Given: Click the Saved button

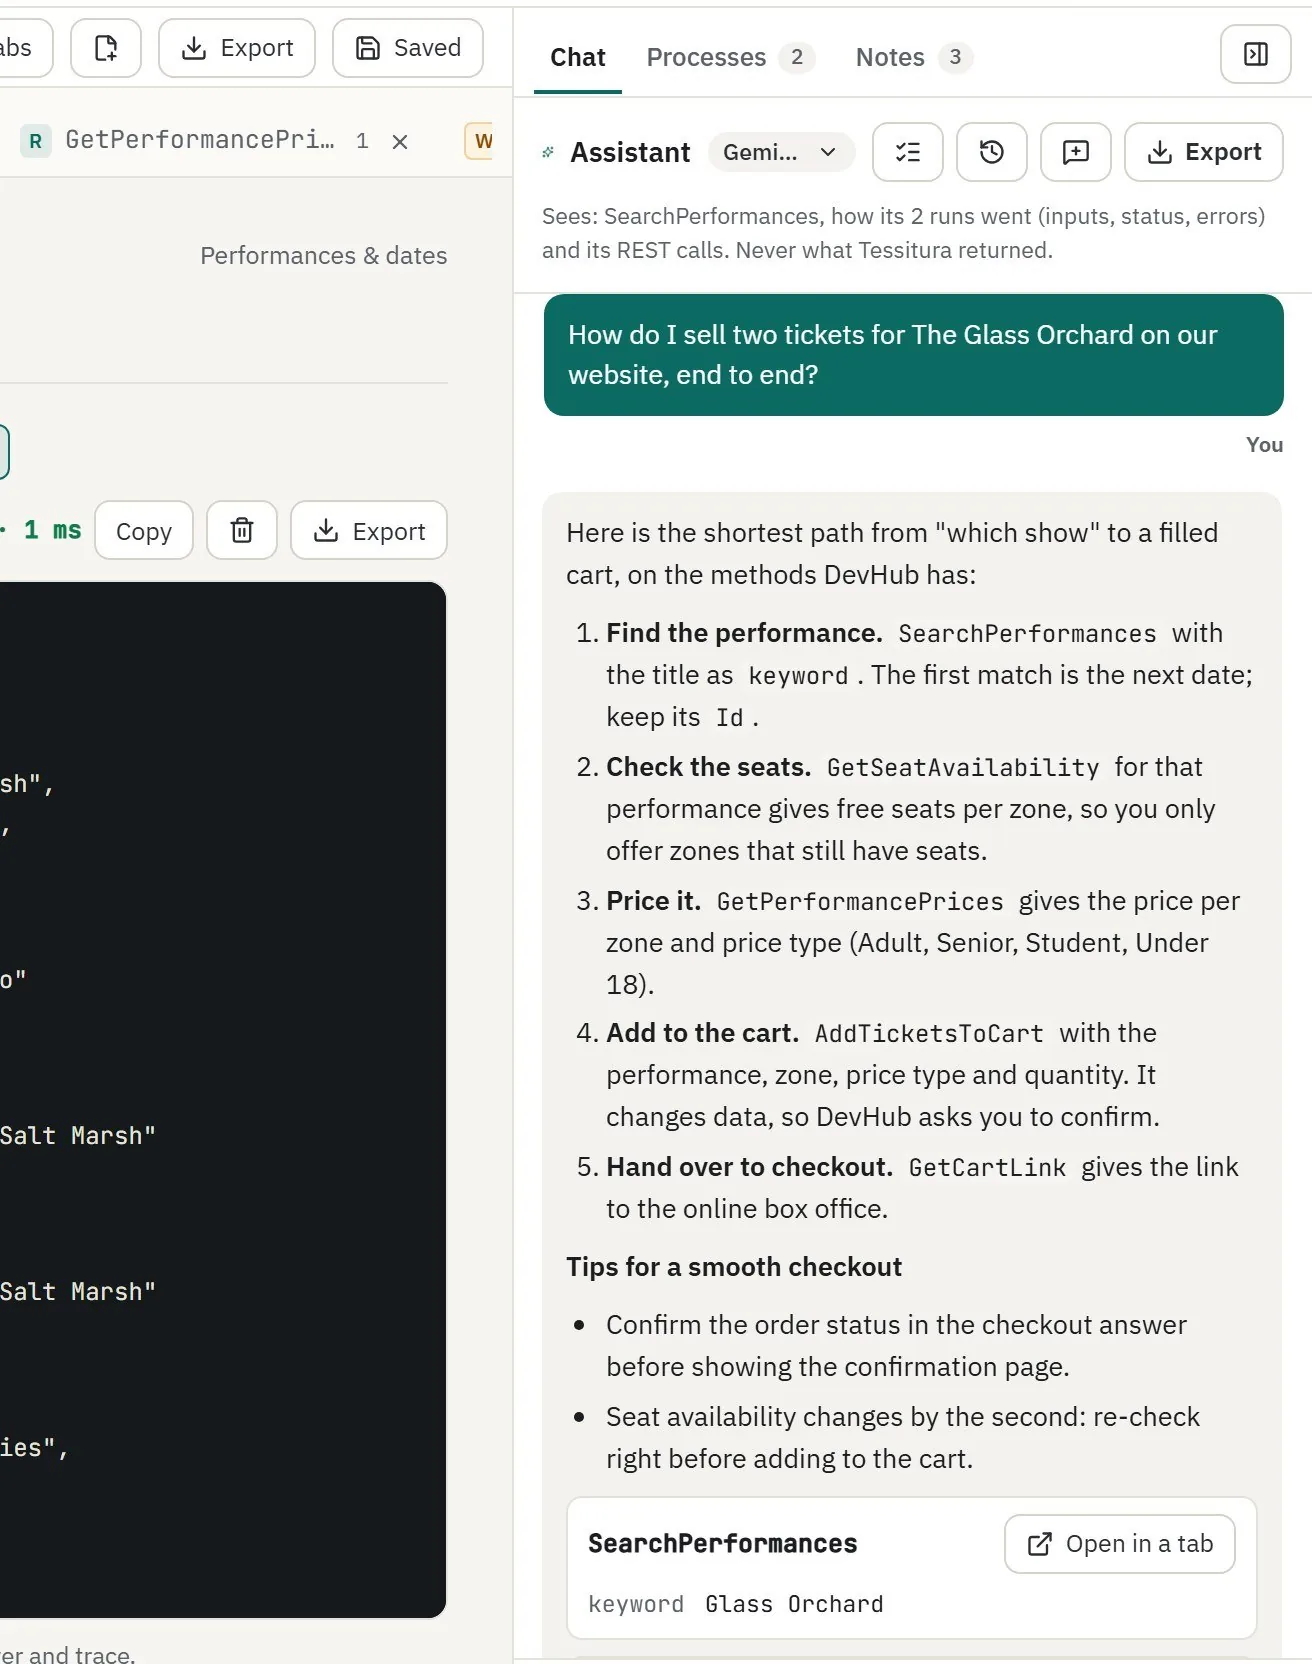Looking at the screenshot, I should tap(408, 48).
